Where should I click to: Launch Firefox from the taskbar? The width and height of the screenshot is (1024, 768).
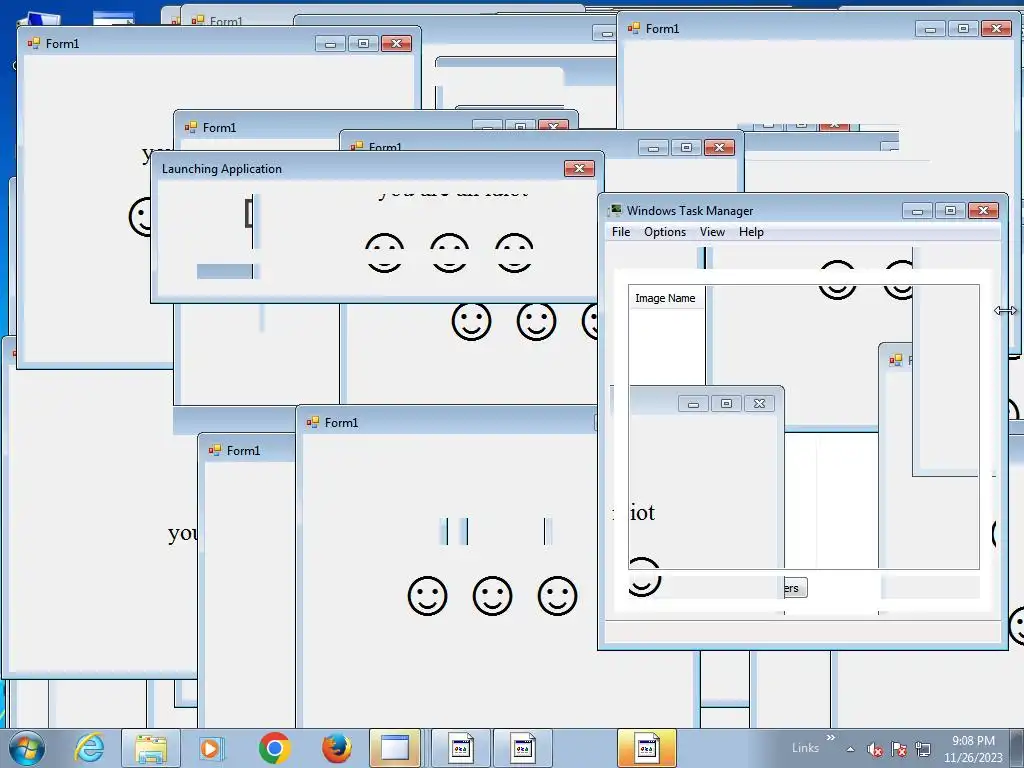click(x=336, y=748)
